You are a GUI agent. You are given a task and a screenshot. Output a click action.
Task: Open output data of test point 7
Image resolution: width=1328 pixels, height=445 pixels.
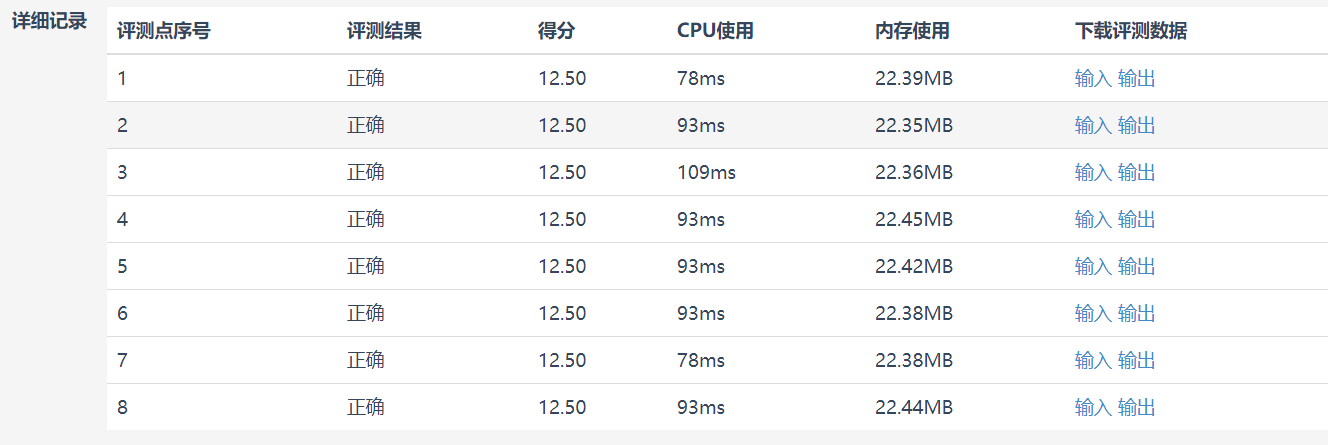pos(1136,360)
